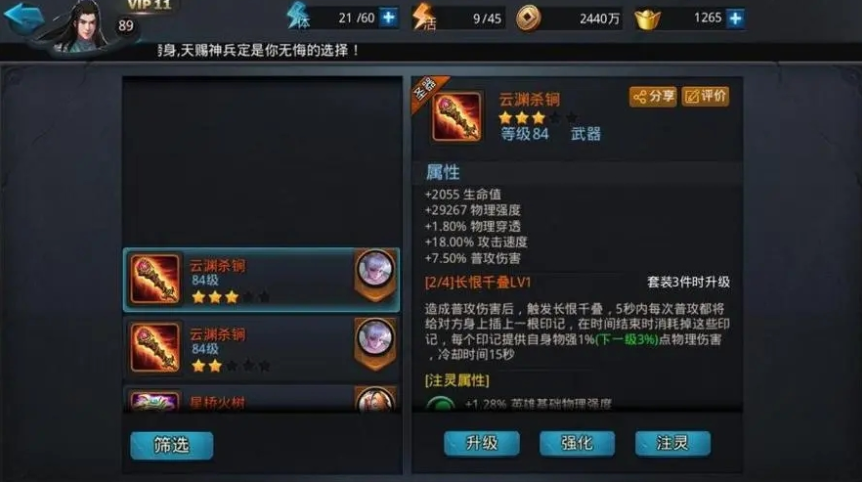Add gold ingots with plus beside 1265
Image resolution: width=862 pixels, height=482 pixels.
coord(736,18)
